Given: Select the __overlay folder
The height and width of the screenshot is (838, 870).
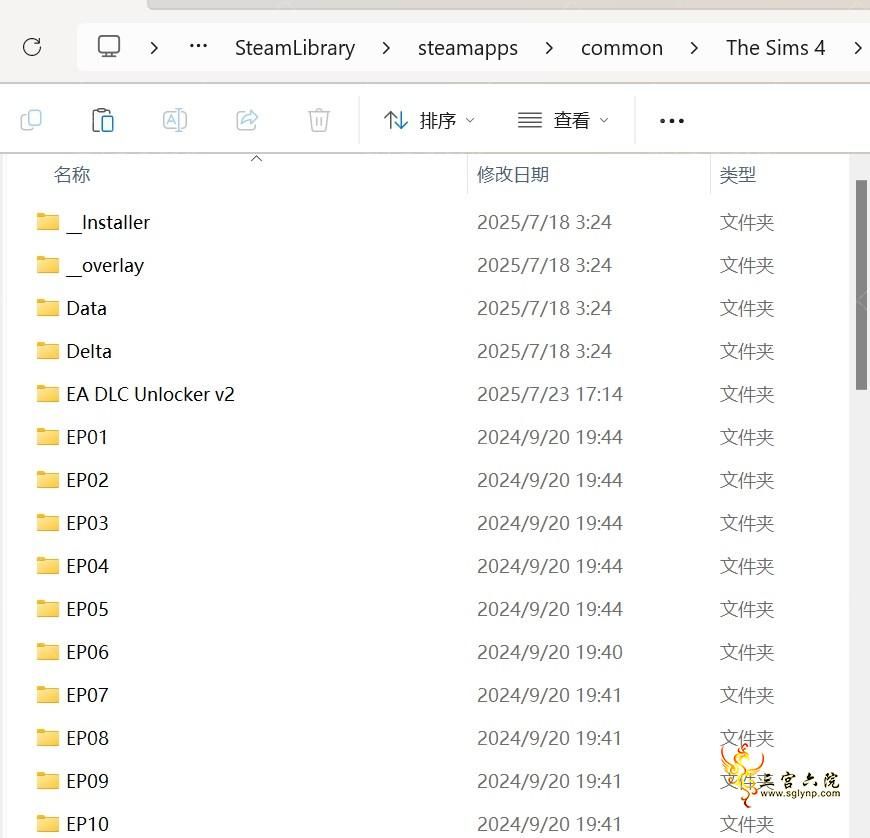Looking at the screenshot, I should 105,265.
